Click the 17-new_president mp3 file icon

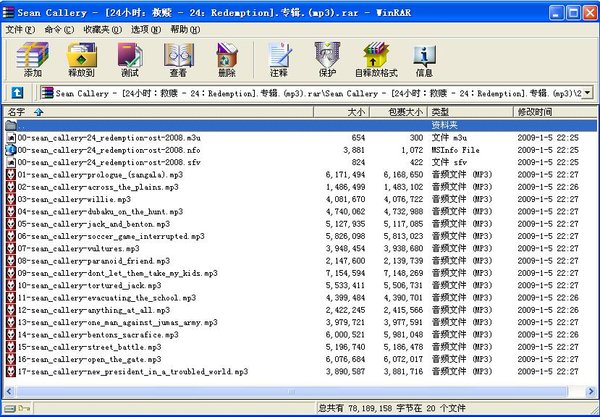click(11, 371)
